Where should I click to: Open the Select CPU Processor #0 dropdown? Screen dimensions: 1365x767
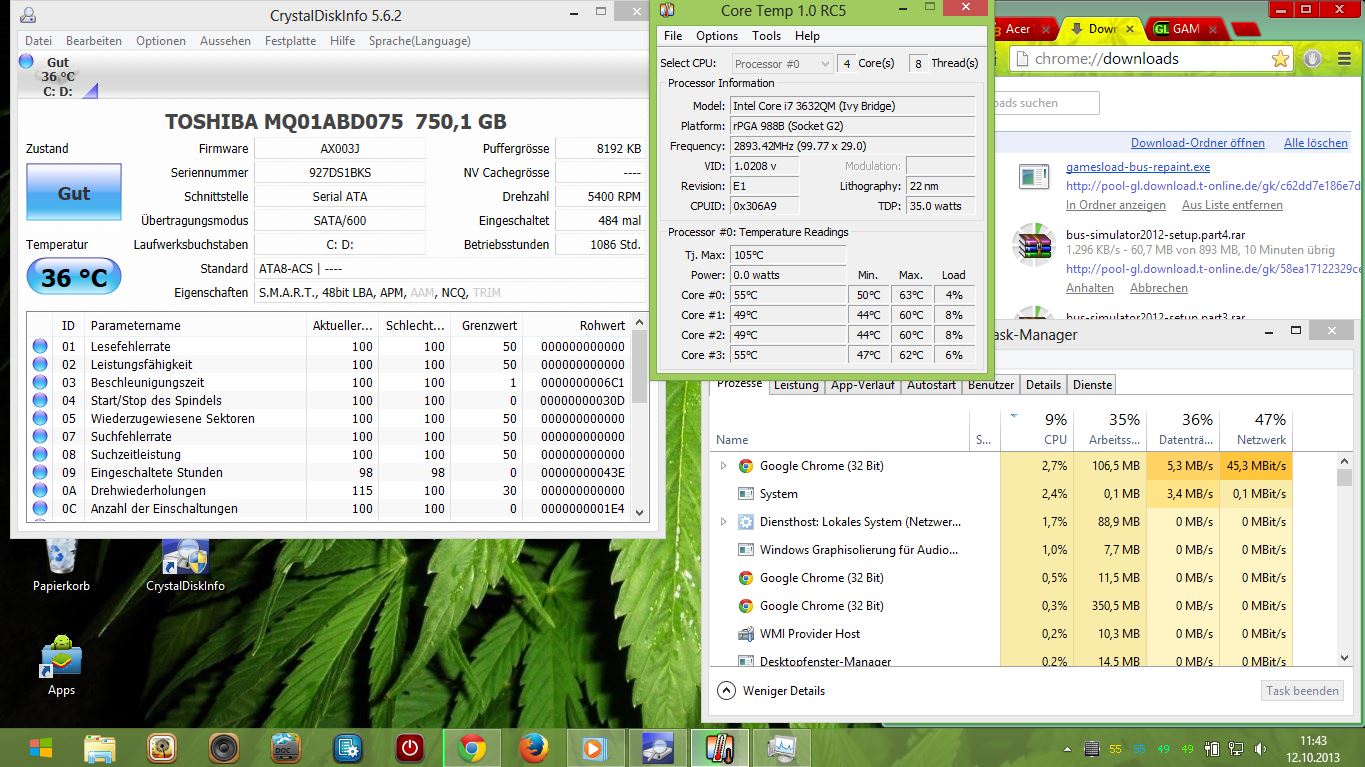tap(782, 63)
